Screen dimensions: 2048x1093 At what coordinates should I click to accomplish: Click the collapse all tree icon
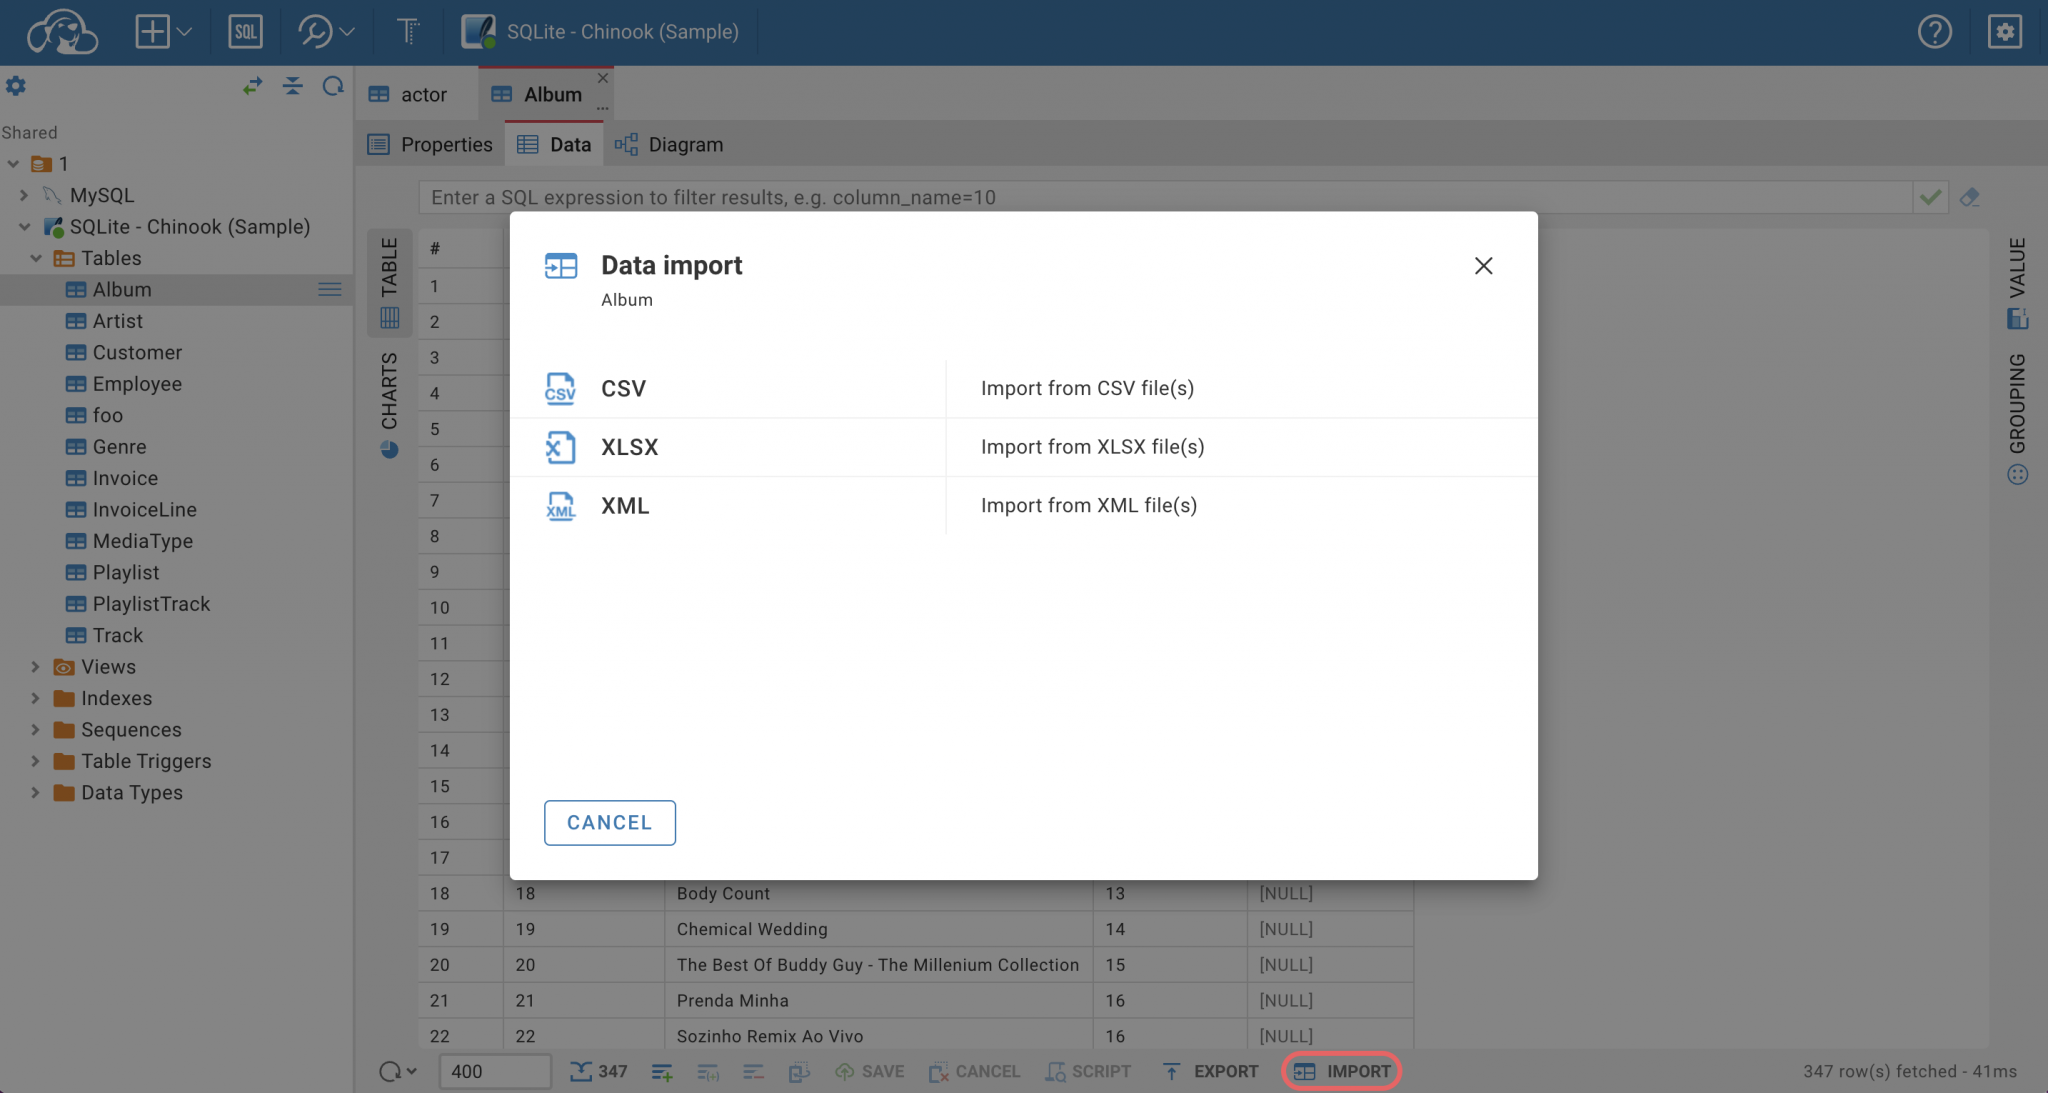click(292, 87)
